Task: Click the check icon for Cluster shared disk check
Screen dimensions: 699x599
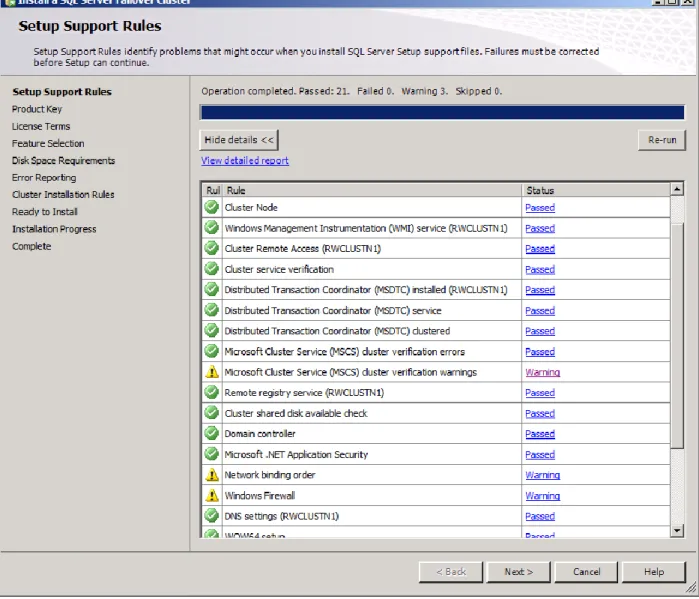Action: [x=212, y=413]
